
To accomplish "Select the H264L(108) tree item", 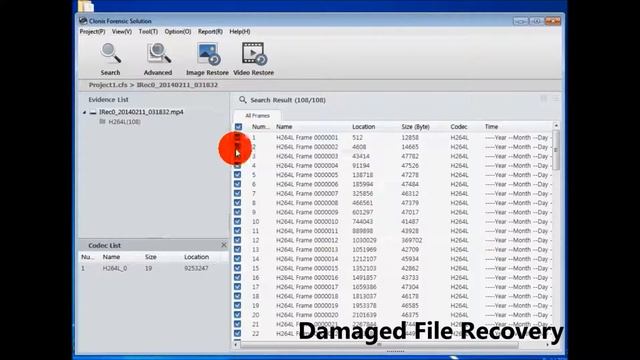I will click(x=124, y=122).
